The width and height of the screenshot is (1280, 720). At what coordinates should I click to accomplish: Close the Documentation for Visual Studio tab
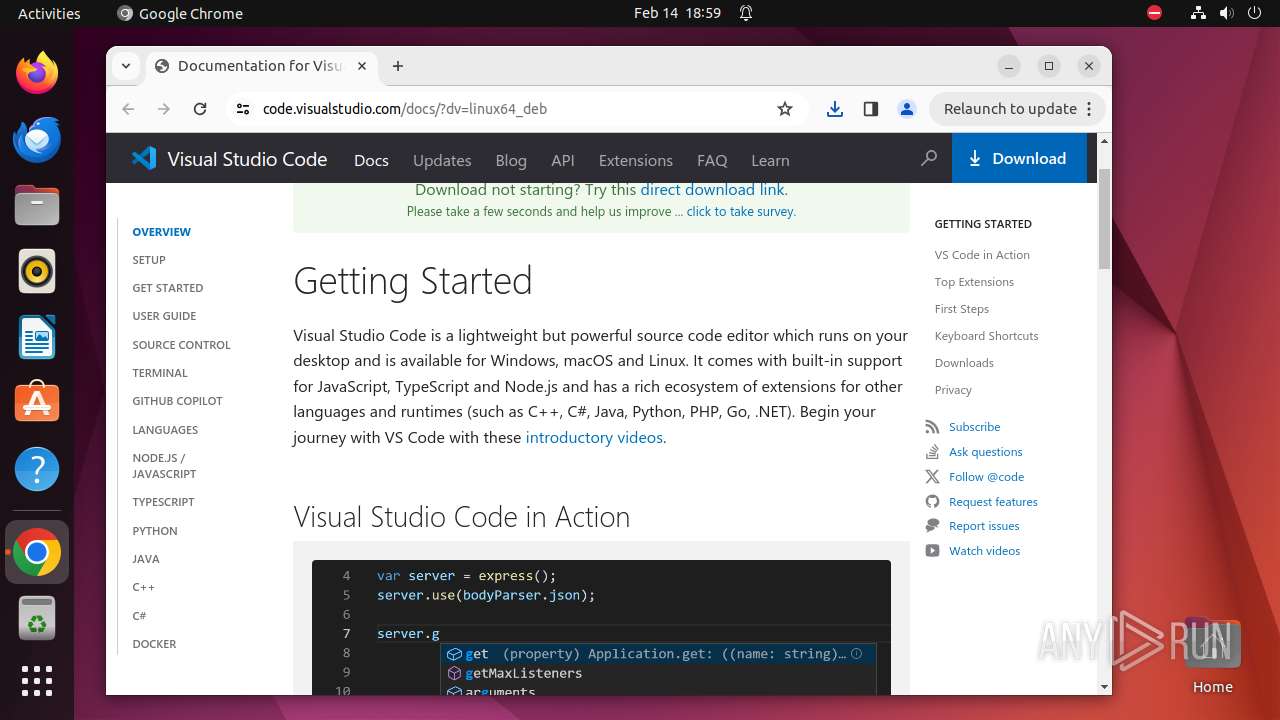362,66
